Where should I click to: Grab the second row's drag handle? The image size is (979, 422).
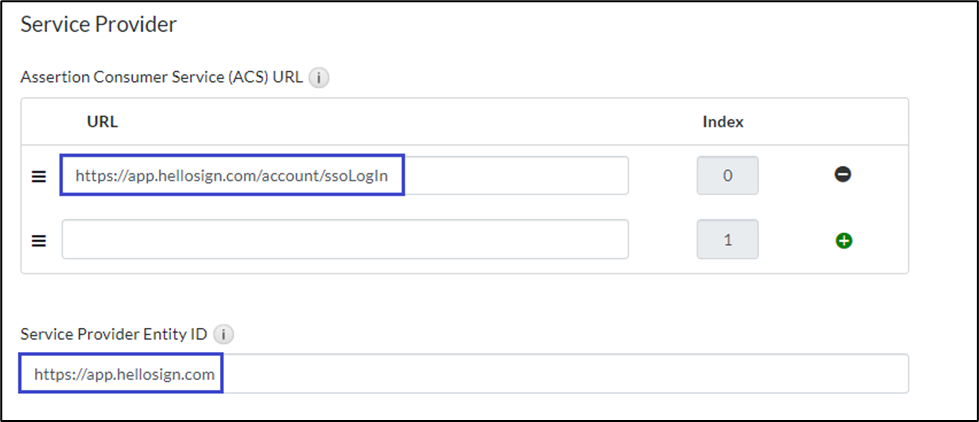tap(39, 240)
